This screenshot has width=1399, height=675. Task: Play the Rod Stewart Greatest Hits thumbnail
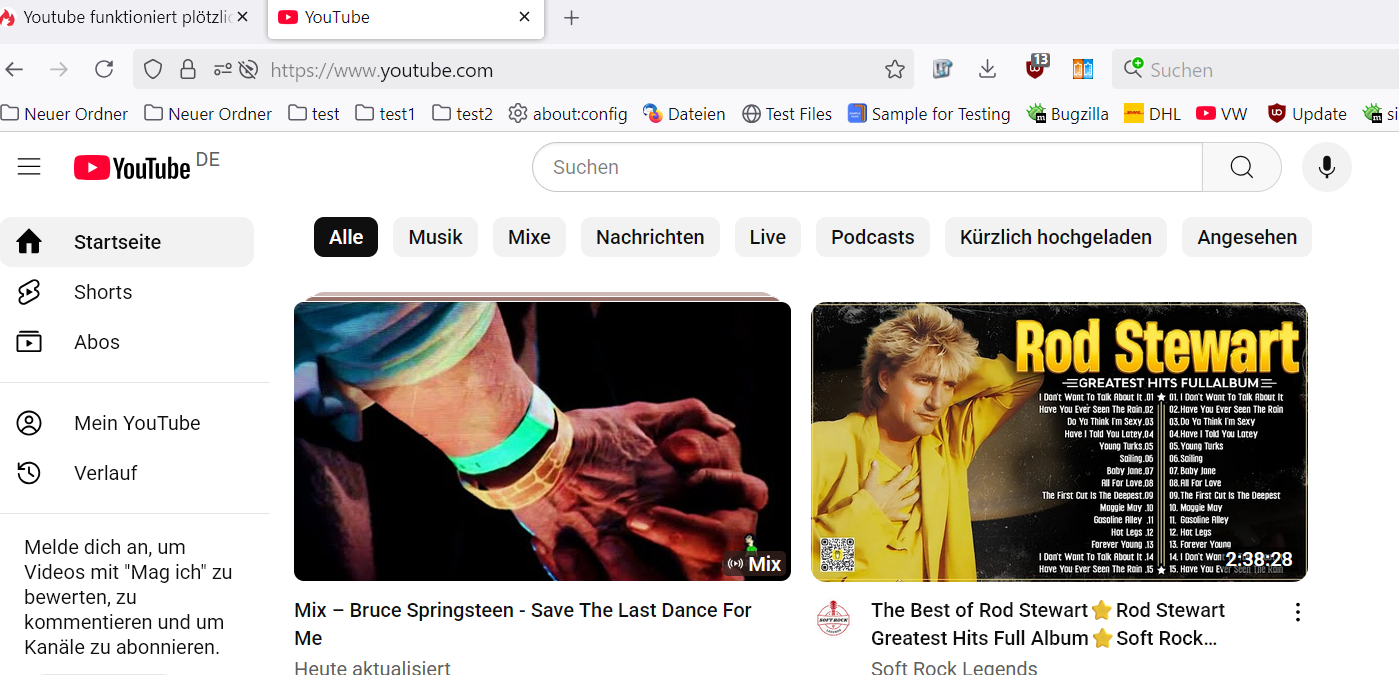pos(1059,441)
